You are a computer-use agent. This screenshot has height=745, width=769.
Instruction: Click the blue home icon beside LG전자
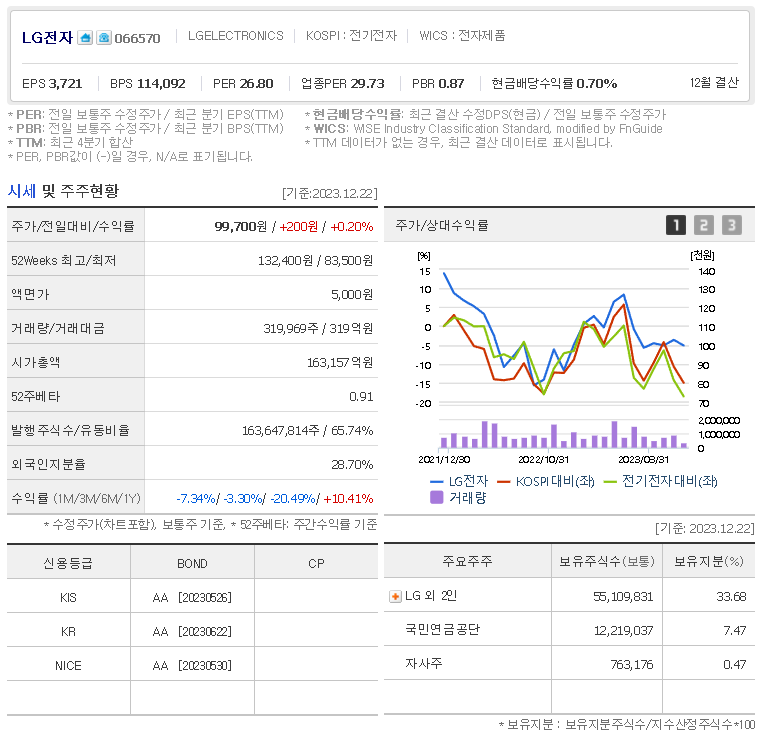[85, 38]
